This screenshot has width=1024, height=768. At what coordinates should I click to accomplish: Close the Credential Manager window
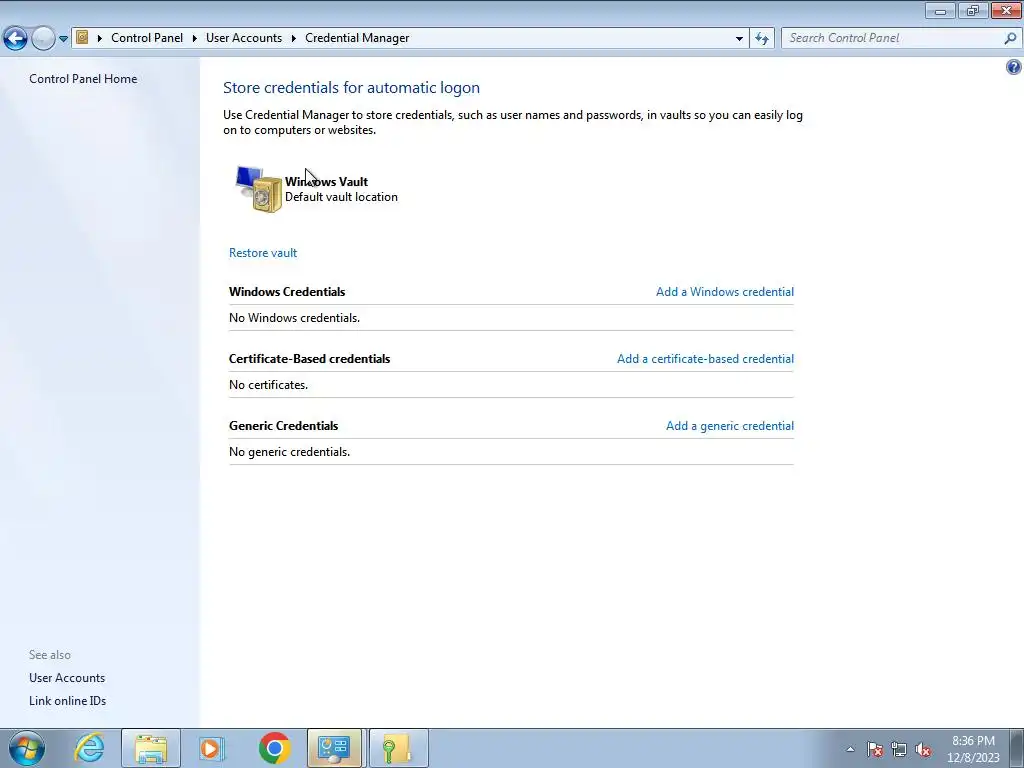[1006, 10]
